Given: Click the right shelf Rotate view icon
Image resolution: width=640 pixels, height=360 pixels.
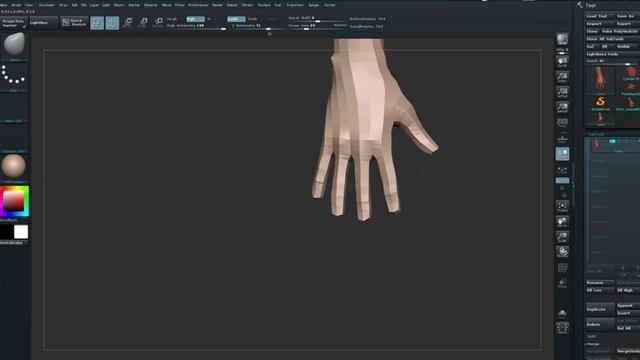Looking at the screenshot, I should pyautogui.click(x=562, y=252).
